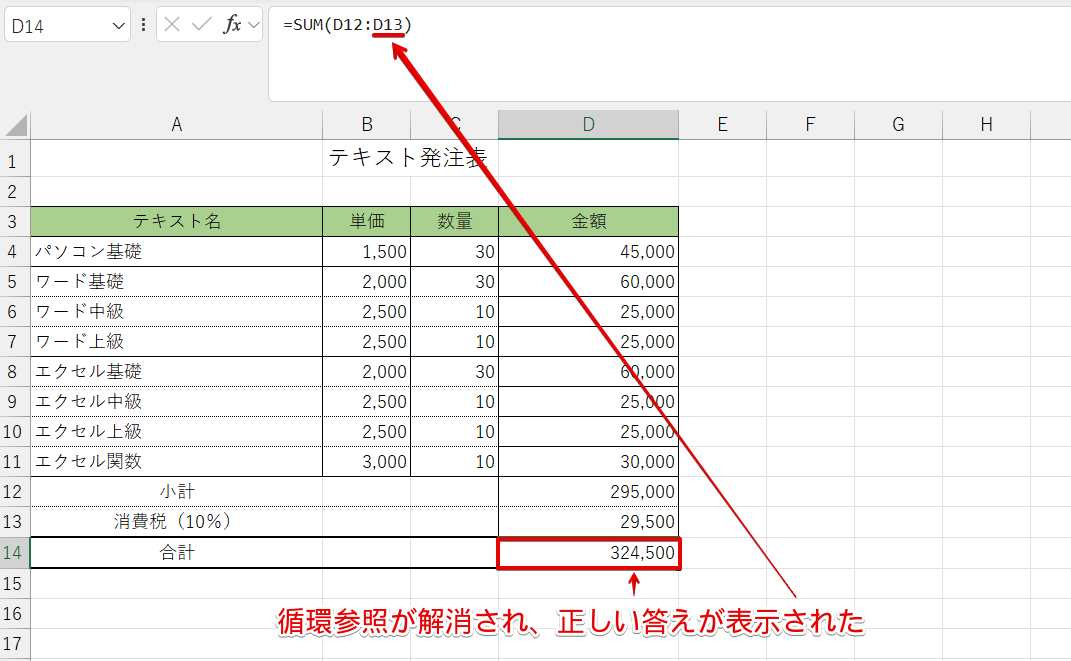
Task: Select cell ワード中級
Action: click(176, 312)
